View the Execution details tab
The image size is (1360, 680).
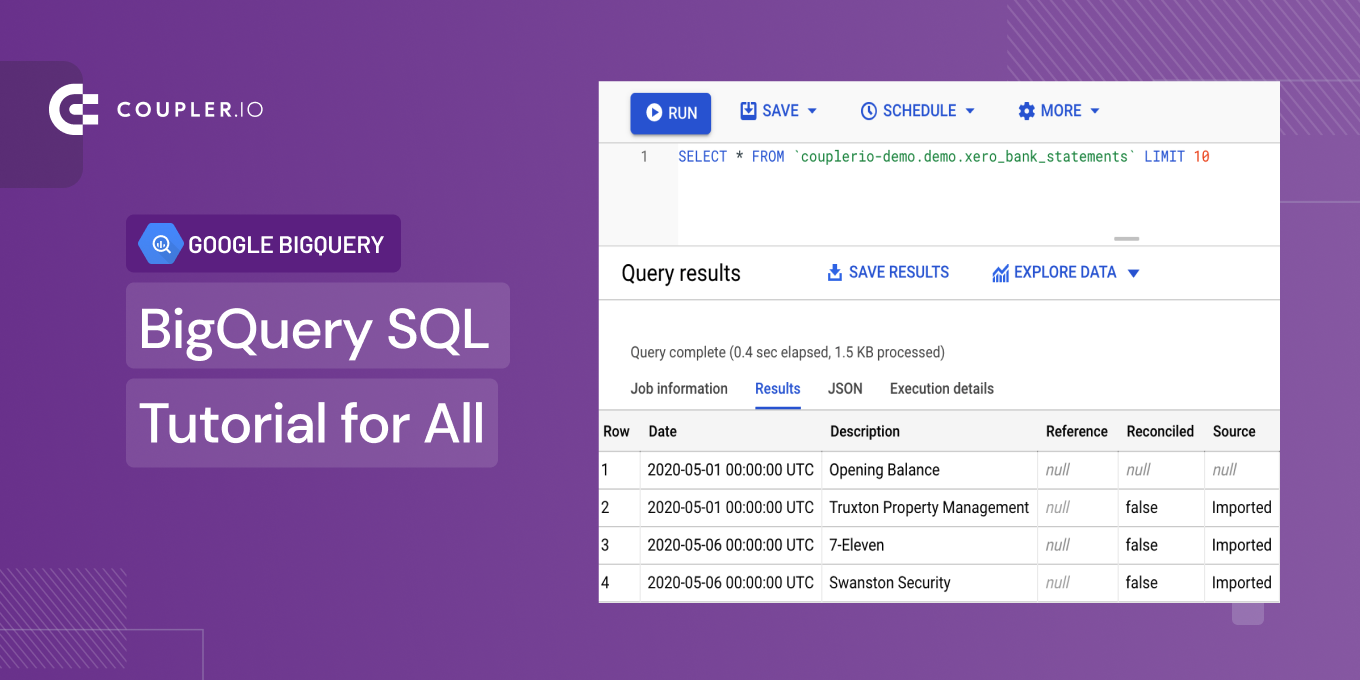click(x=941, y=389)
